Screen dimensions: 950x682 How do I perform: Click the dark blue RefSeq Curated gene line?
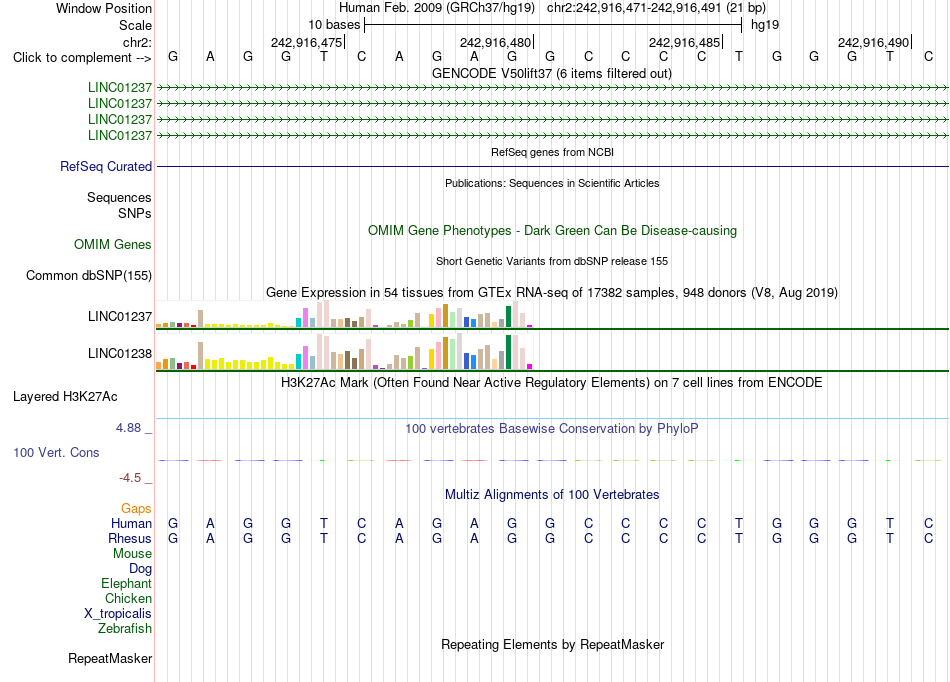pyautogui.click(x=552, y=167)
